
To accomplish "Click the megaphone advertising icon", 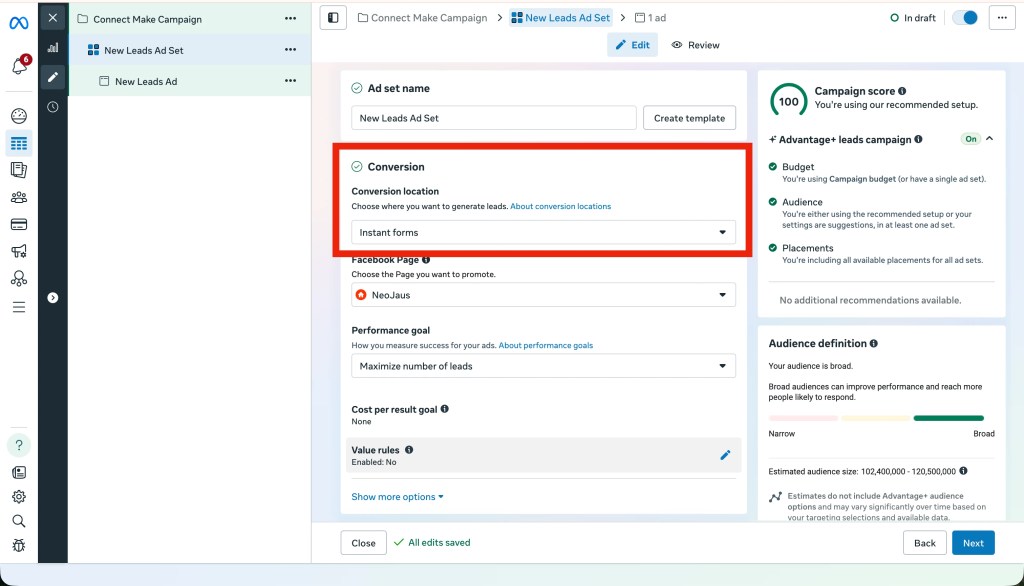I will (18, 251).
